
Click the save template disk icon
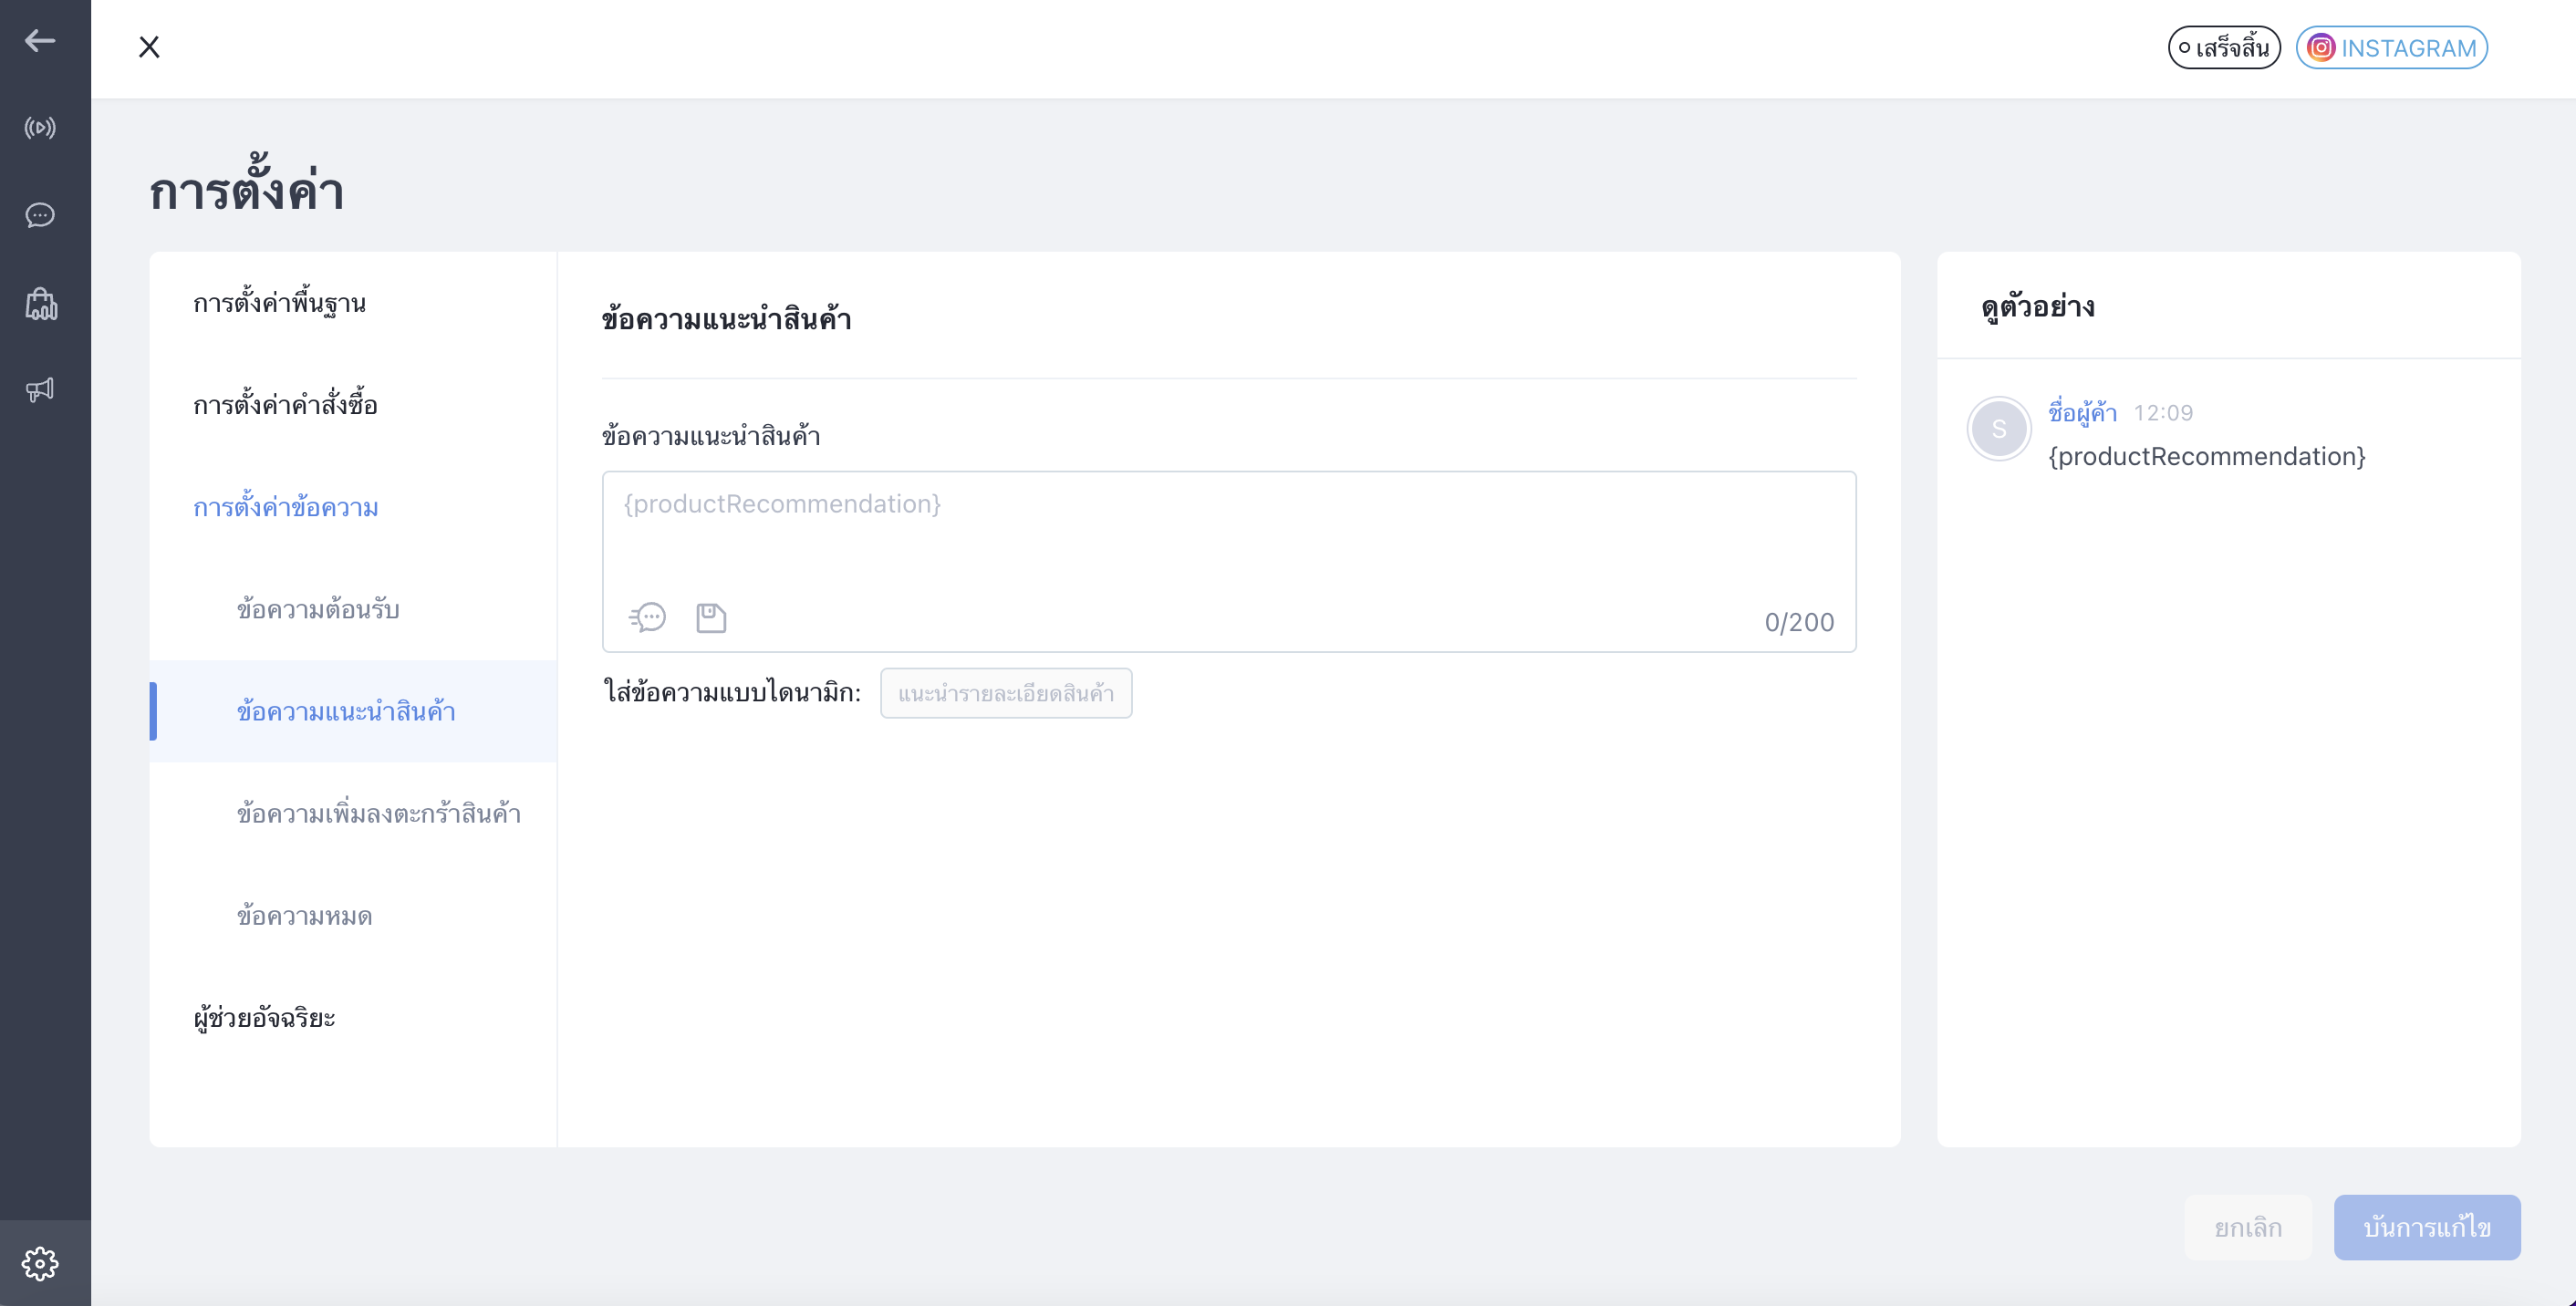point(711,618)
